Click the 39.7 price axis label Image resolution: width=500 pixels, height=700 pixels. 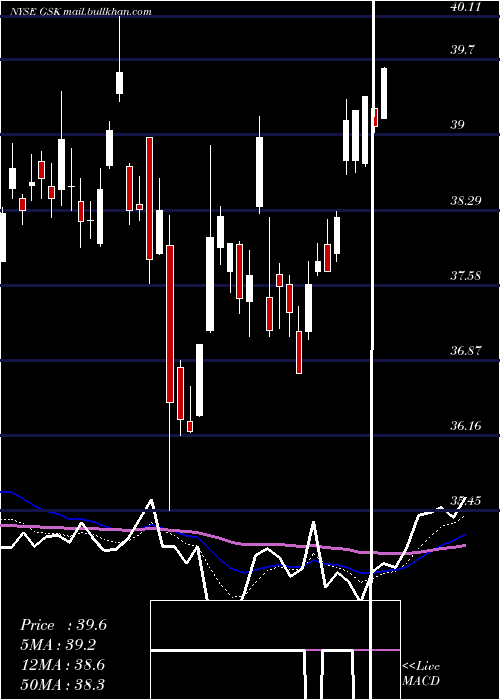pyautogui.click(x=462, y=50)
